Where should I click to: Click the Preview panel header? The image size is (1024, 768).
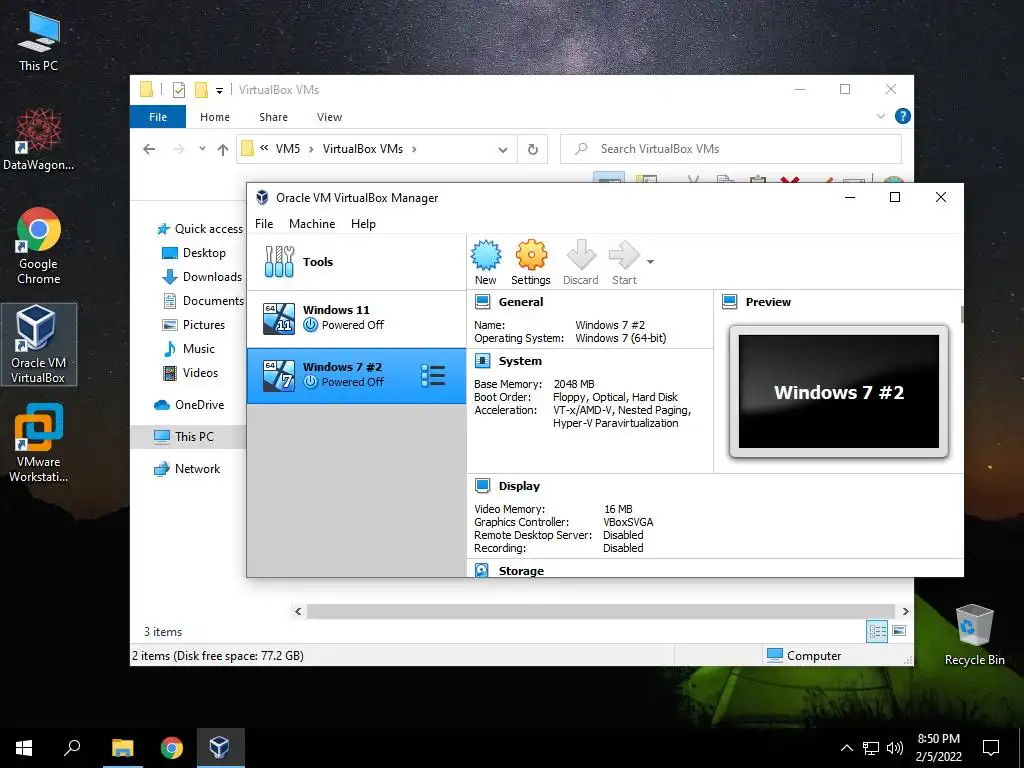coord(768,302)
